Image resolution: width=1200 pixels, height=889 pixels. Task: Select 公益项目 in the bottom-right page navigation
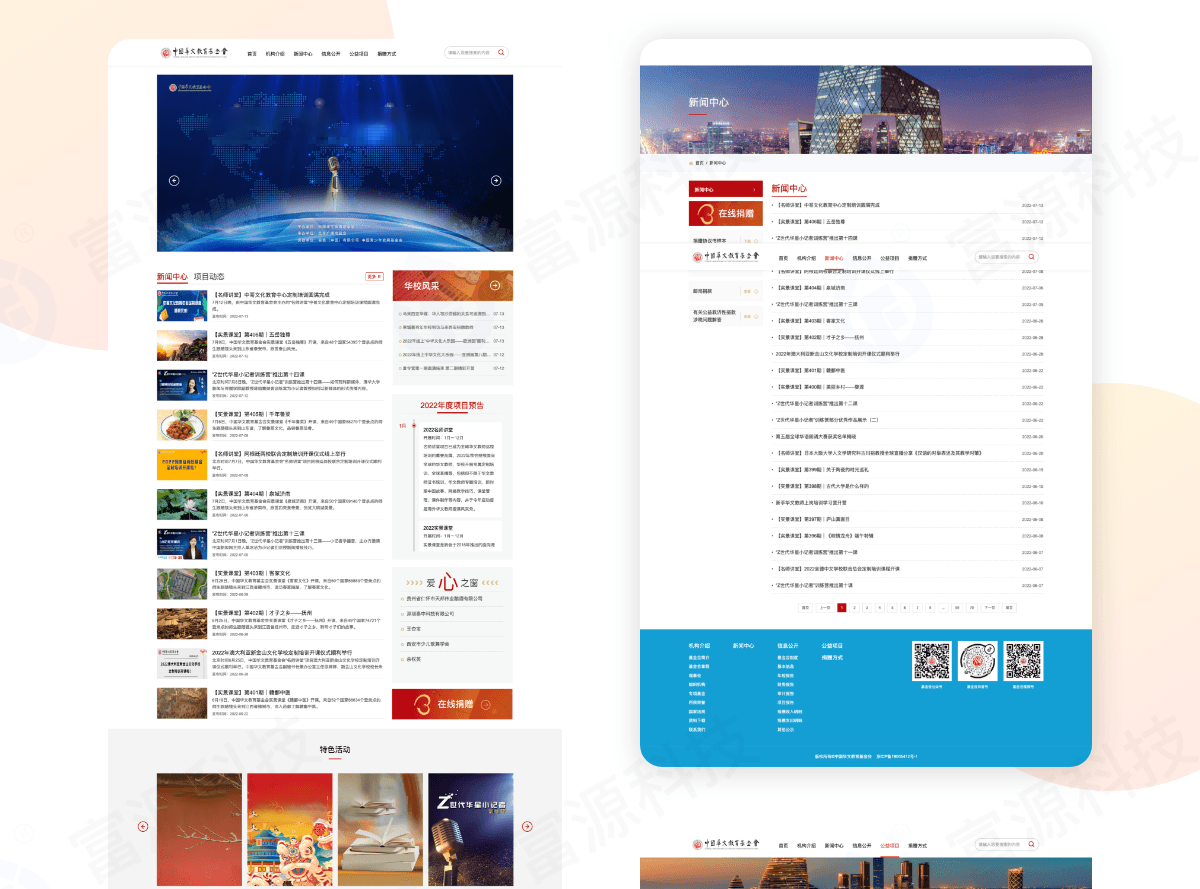[x=889, y=846]
